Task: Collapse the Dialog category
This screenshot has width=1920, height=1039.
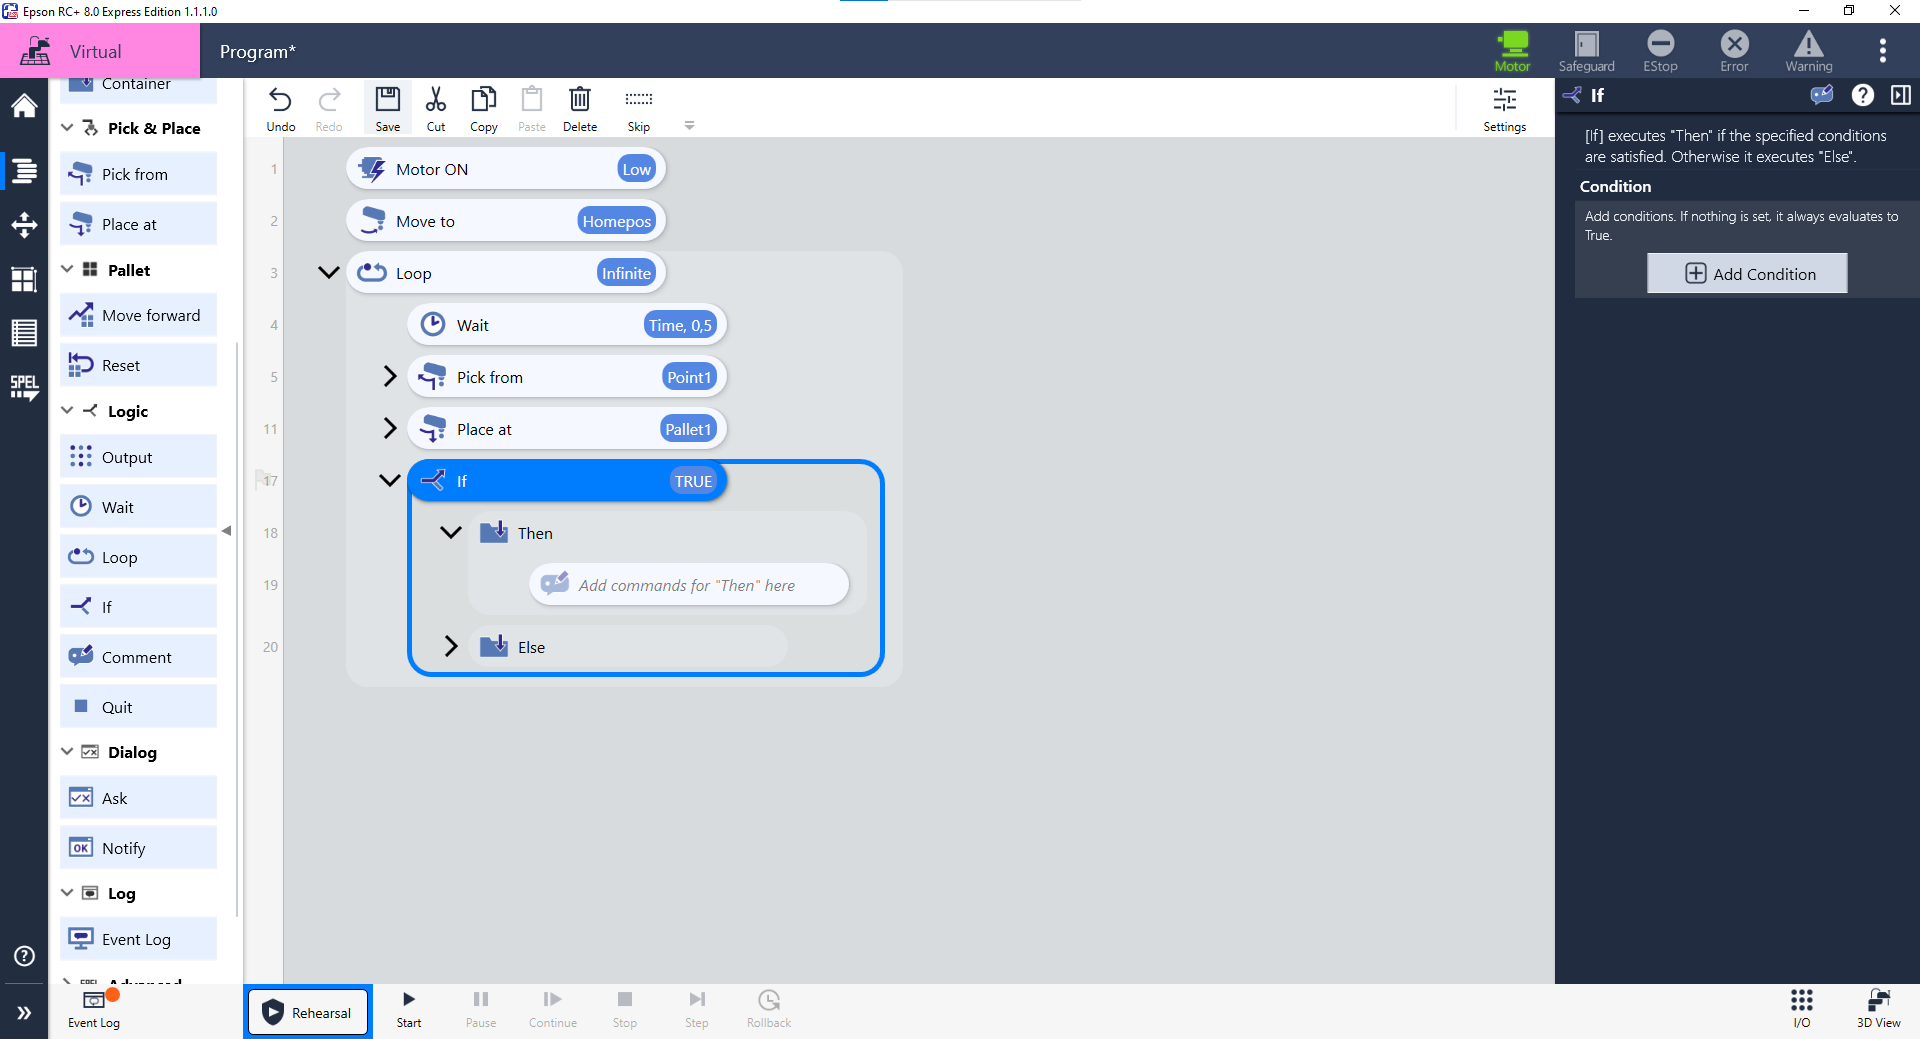Action: pyautogui.click(x=67, y=752)
